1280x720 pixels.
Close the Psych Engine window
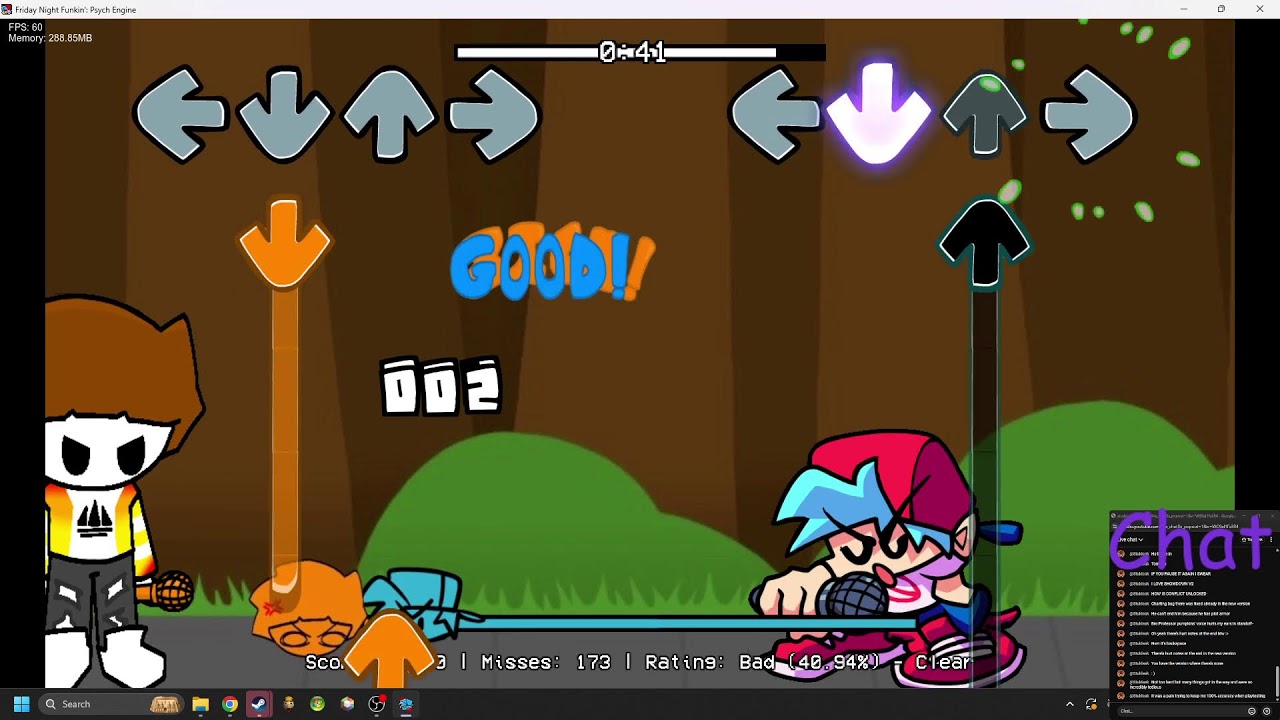(x=1260, y=9)
